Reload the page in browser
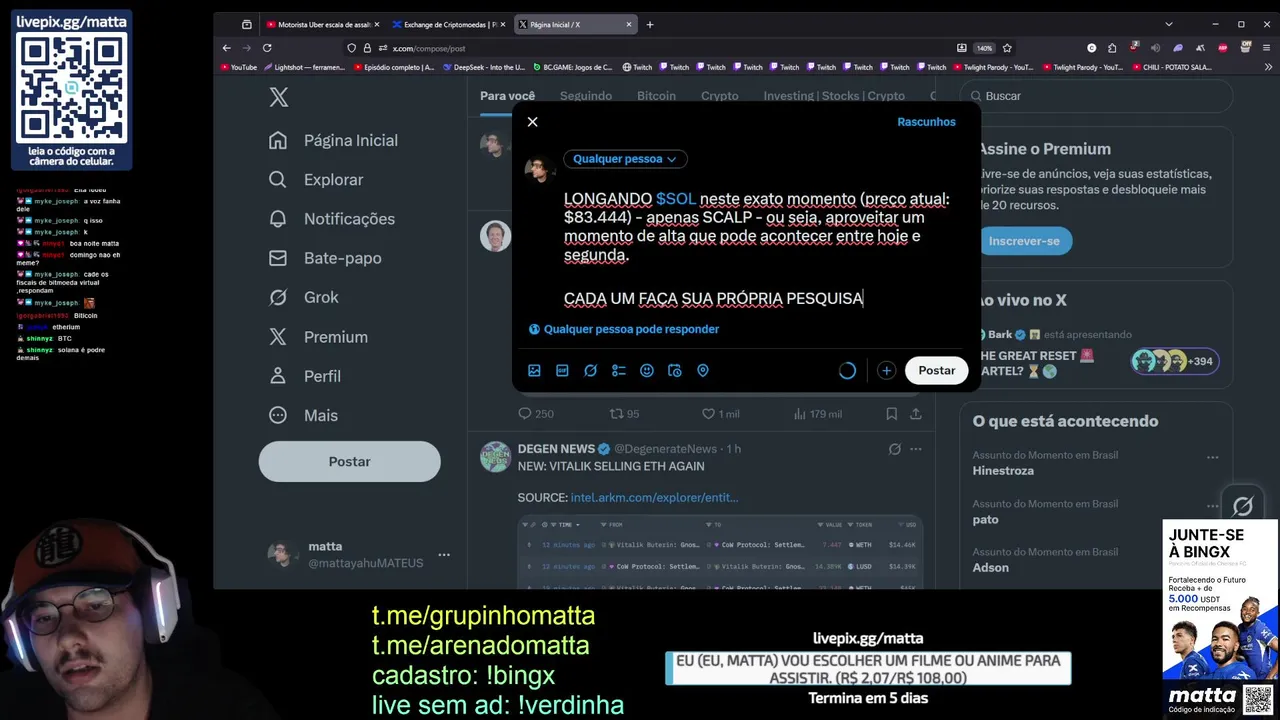This screenshot has height=720, width=1280. pyautogui.click(x=267, y=48)
